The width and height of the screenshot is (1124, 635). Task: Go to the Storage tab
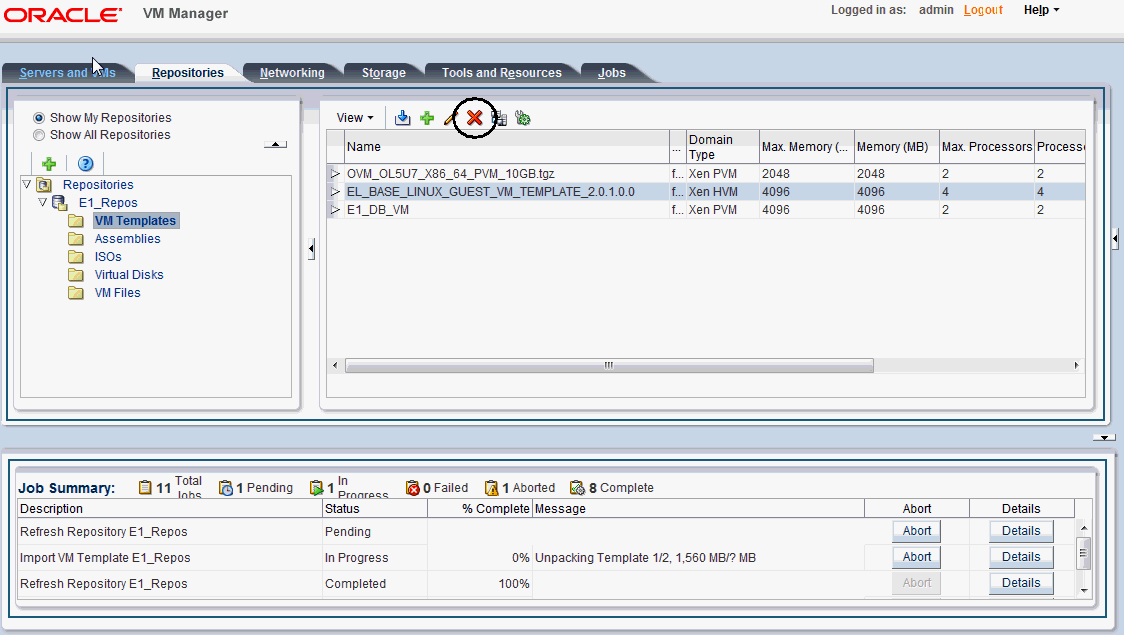pyautogui.click(x=384, y=72)
